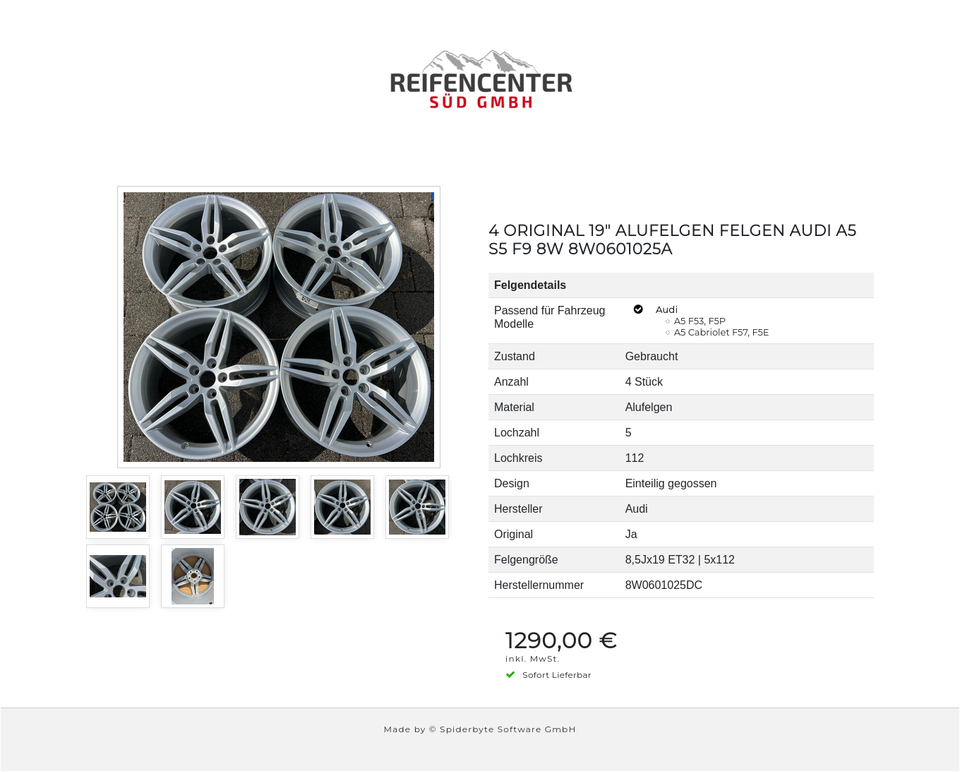Screen dimensions: 960x772
Task: Click the Felgendetails section header
Action: (528, 285)
